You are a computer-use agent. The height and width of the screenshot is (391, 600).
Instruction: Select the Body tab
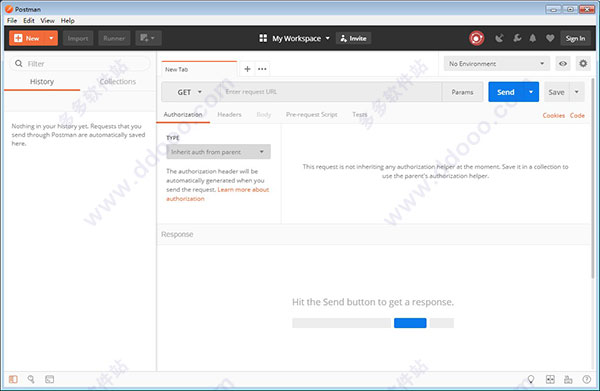(264, 114)
